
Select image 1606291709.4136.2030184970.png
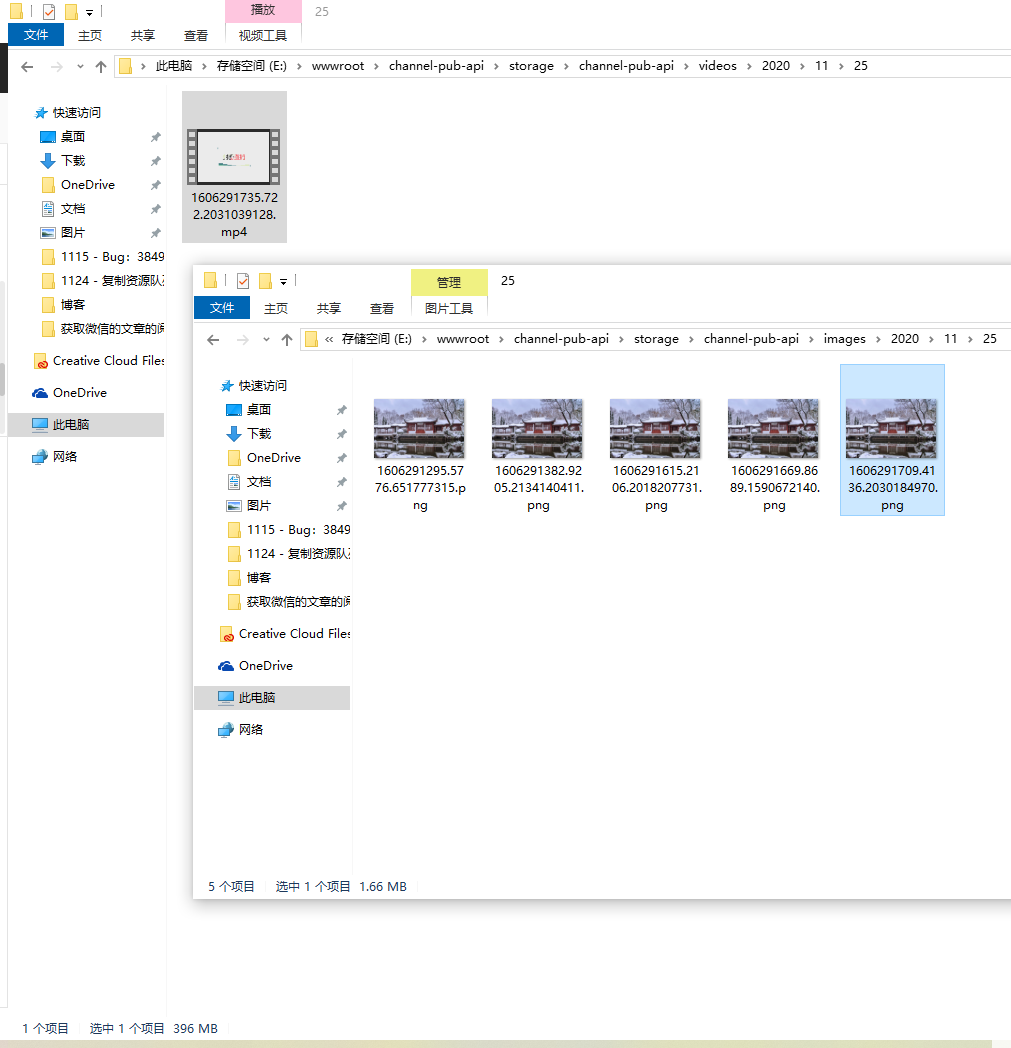(892, 440)
